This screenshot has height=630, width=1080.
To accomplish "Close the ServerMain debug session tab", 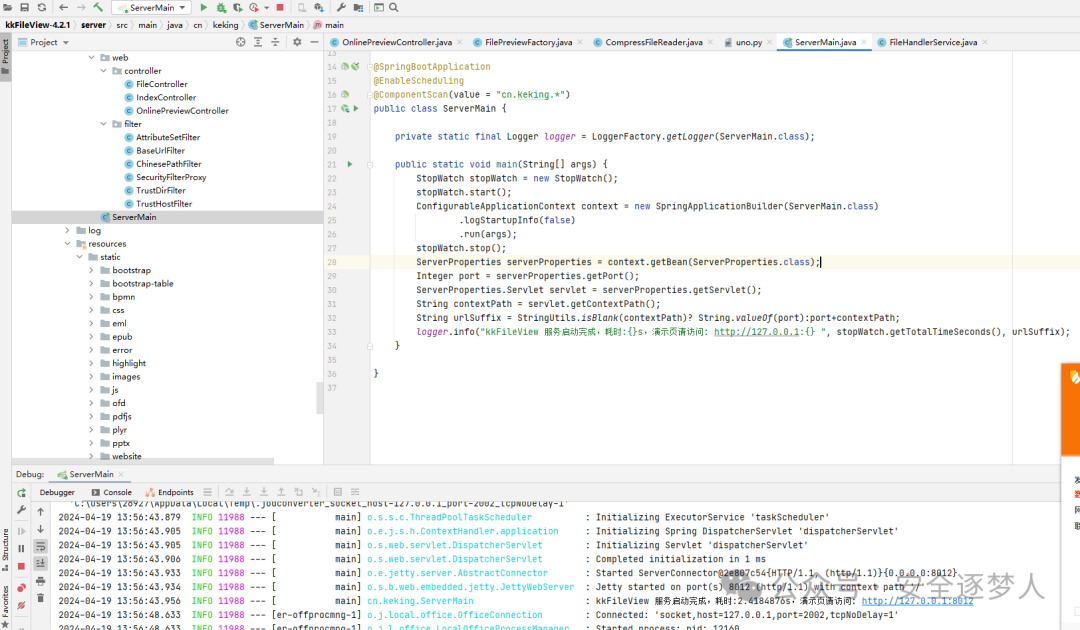I will click(121, 474).
